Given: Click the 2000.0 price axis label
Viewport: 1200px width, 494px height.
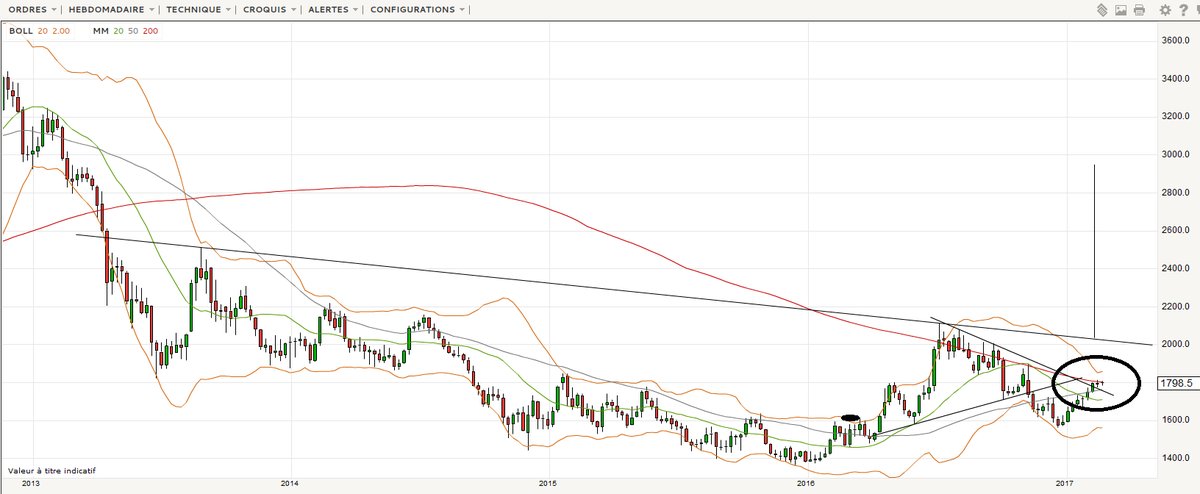Looking at the screenshot, I should (1174, 344).
